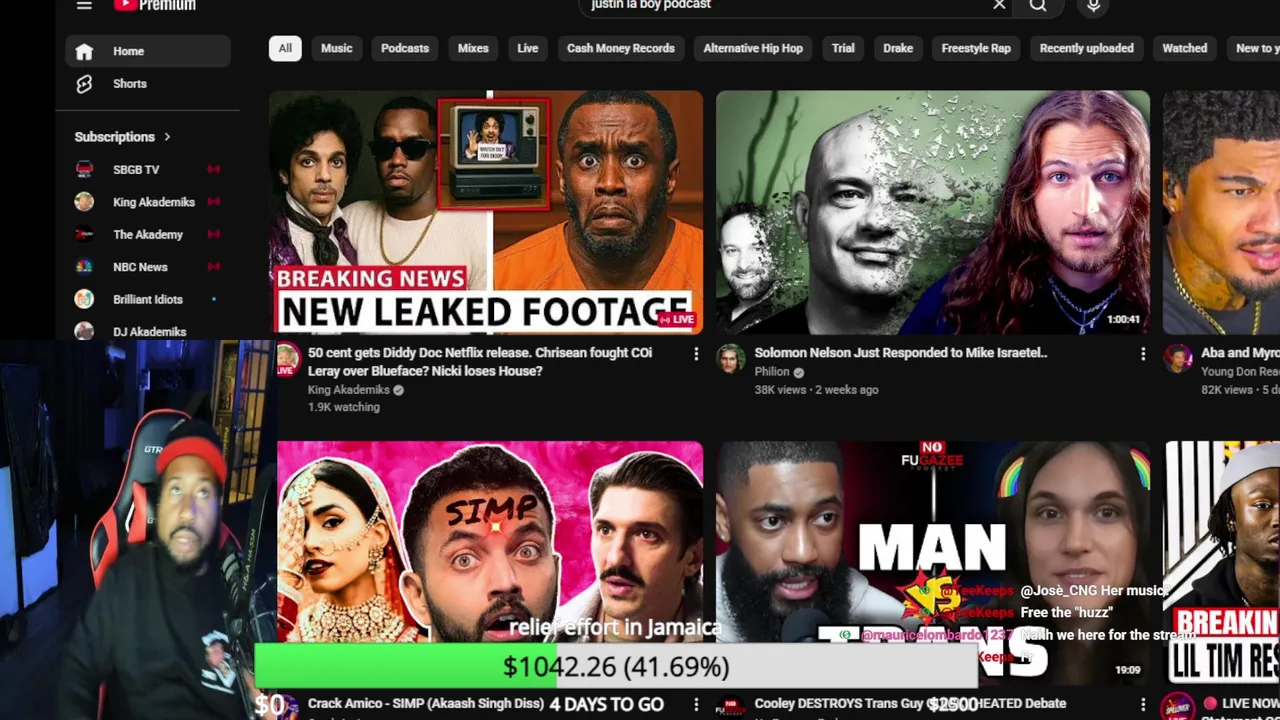The height and width of the screenshot is (720, 1280).
Task: Open more options for Solomon Nelson video
Action: tap(1143, 354)
